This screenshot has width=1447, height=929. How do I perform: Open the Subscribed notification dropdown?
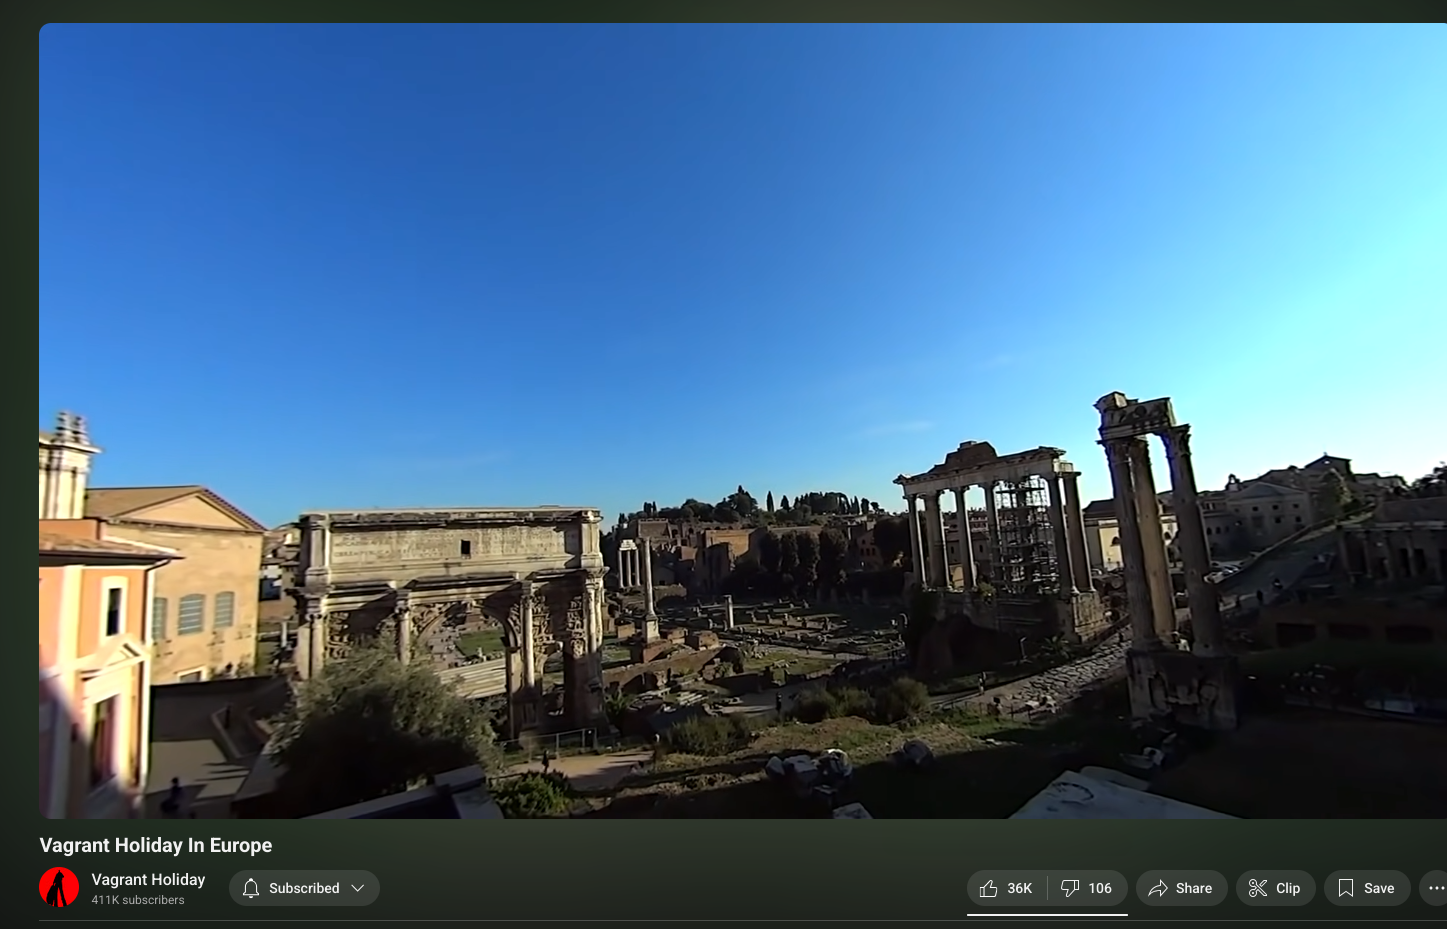tap(304, 888)
